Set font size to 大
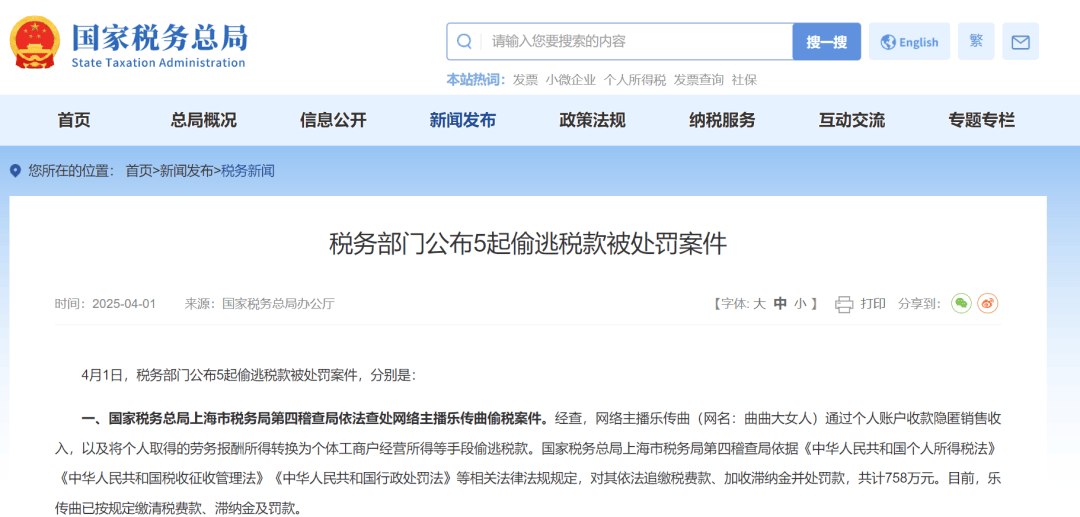The height and width of the screenshot is (517, 1080). (x=760, y=304)
